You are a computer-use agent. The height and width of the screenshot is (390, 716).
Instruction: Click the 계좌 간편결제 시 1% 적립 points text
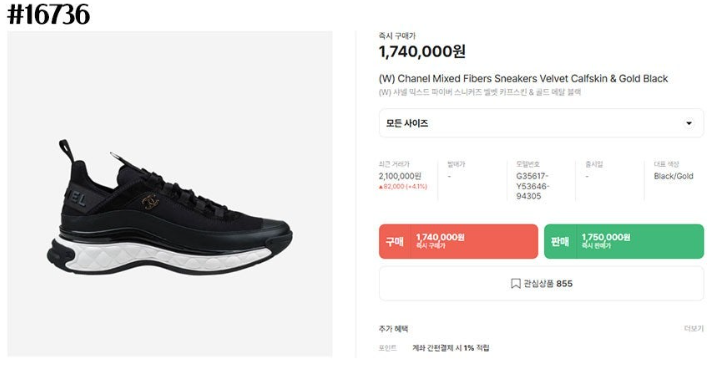[x=451, y=348]
